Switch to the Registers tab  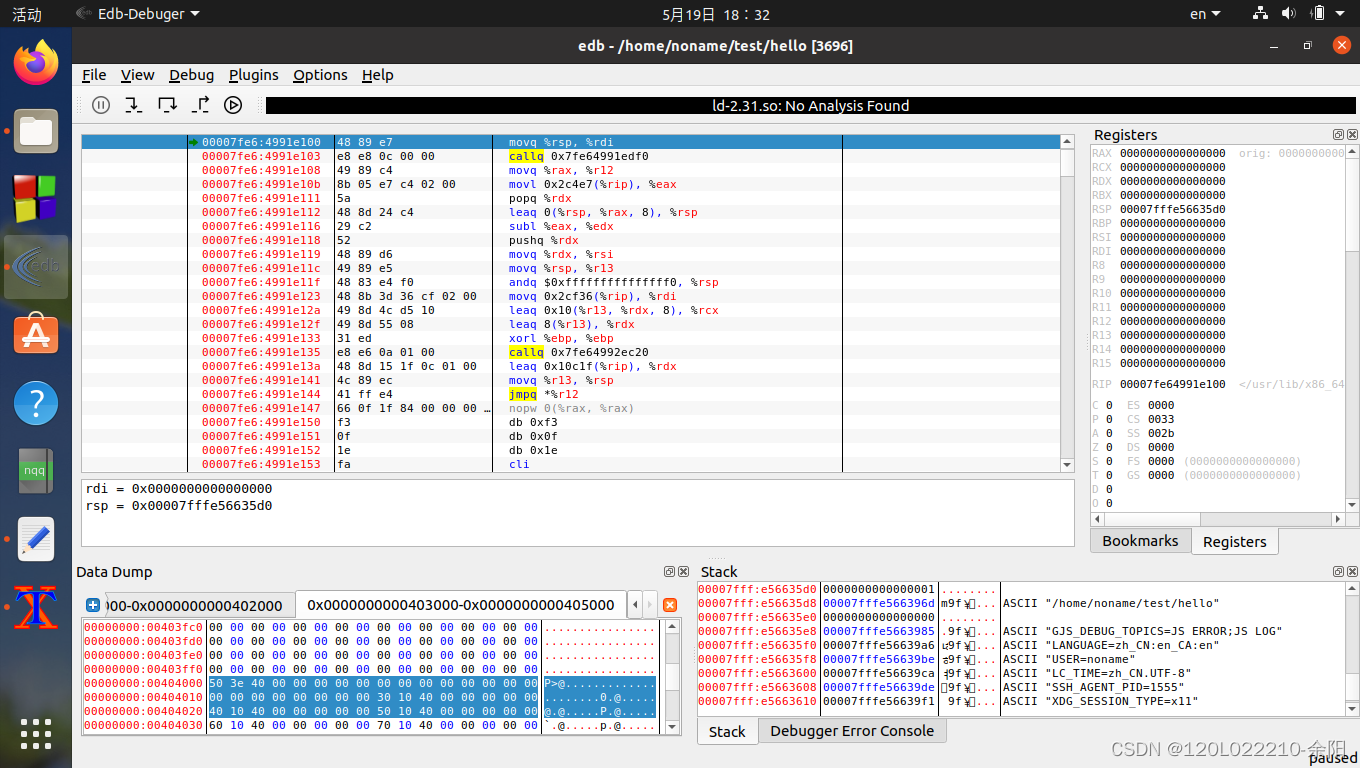[x=1234, y=541]
